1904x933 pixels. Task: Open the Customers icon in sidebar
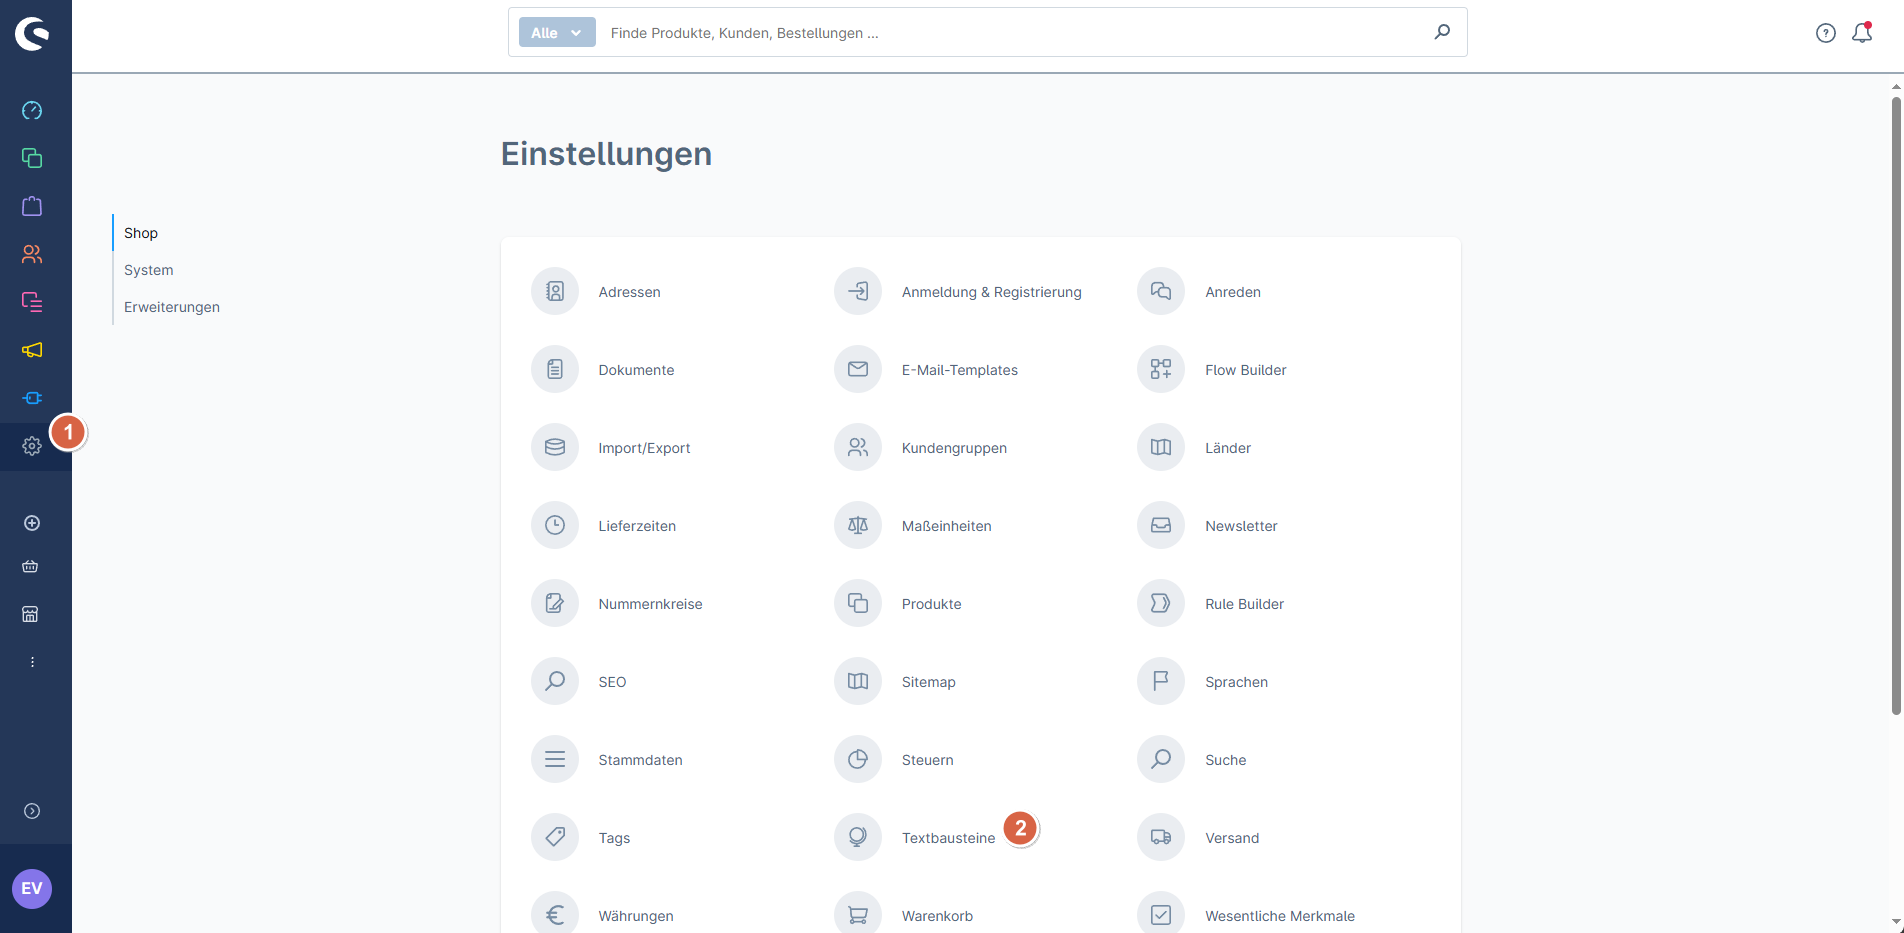[x=32, y=254]
